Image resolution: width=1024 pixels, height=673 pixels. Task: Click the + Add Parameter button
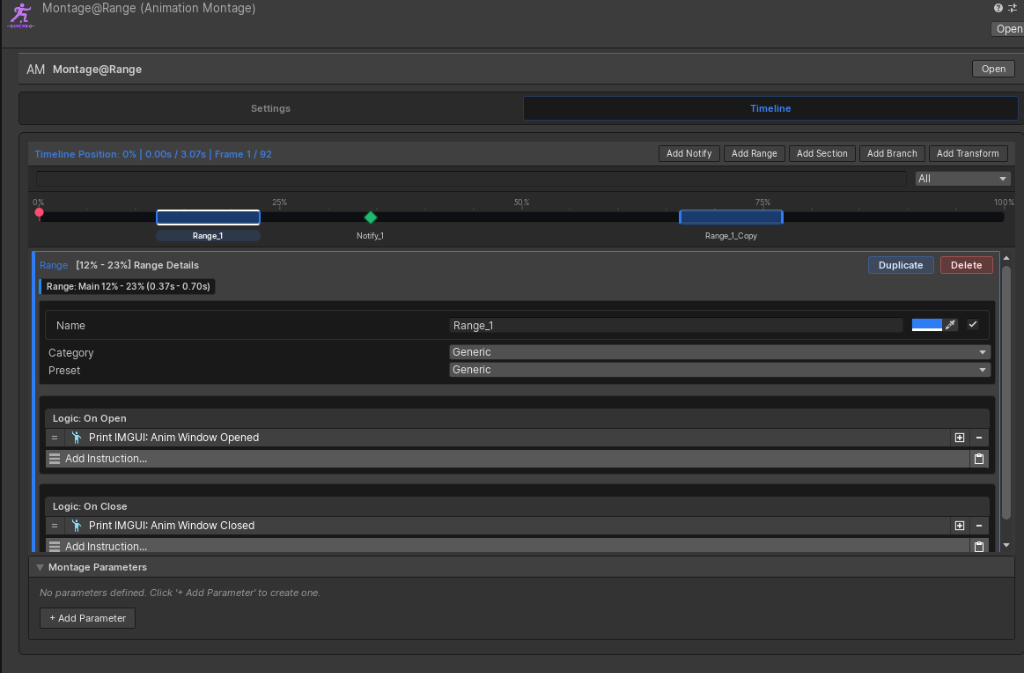tap(88, 618)
